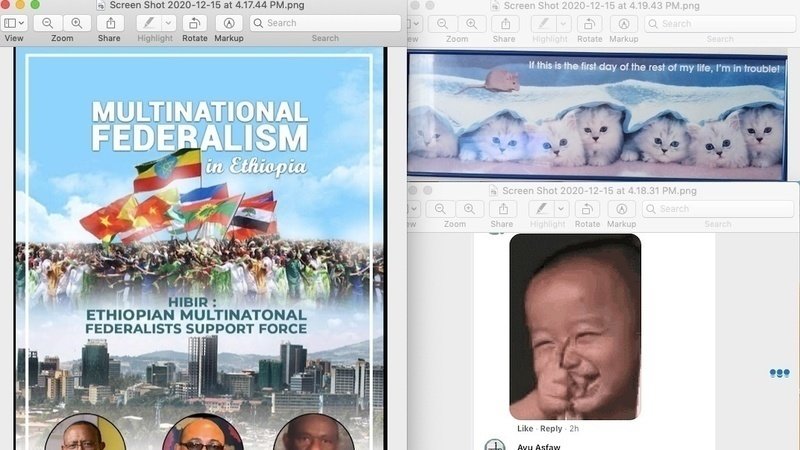
Task: Rotate the Multinational Federalism poster image
Action: [x=194, y=22]
